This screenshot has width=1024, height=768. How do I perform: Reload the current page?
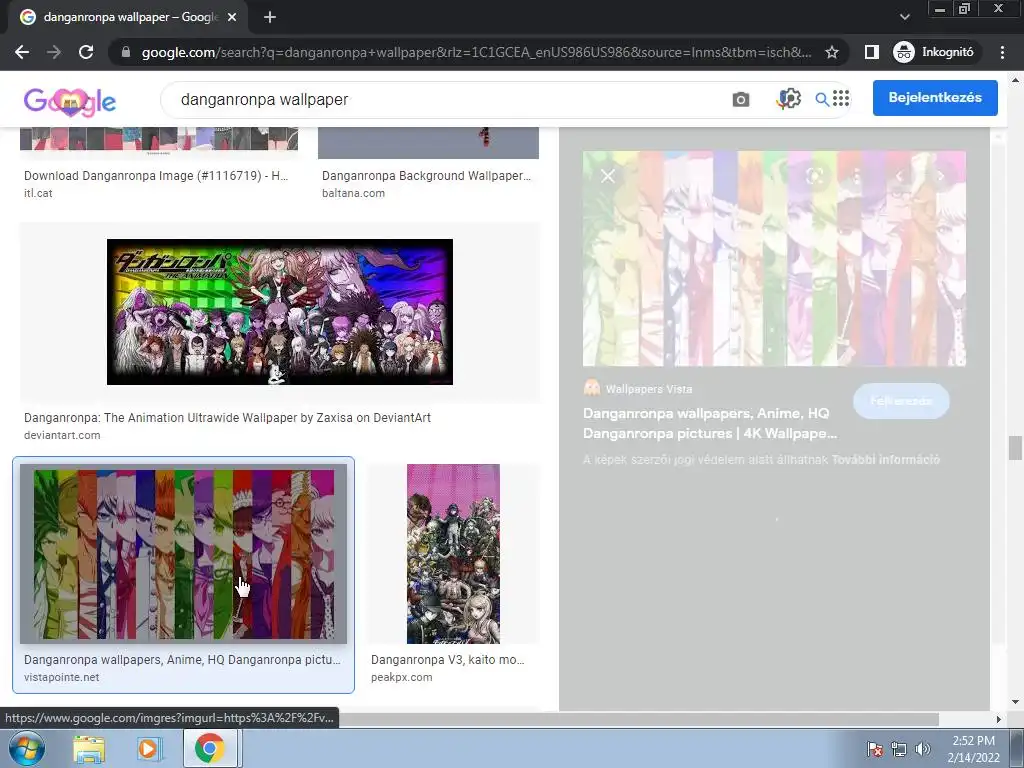point(86,52)
